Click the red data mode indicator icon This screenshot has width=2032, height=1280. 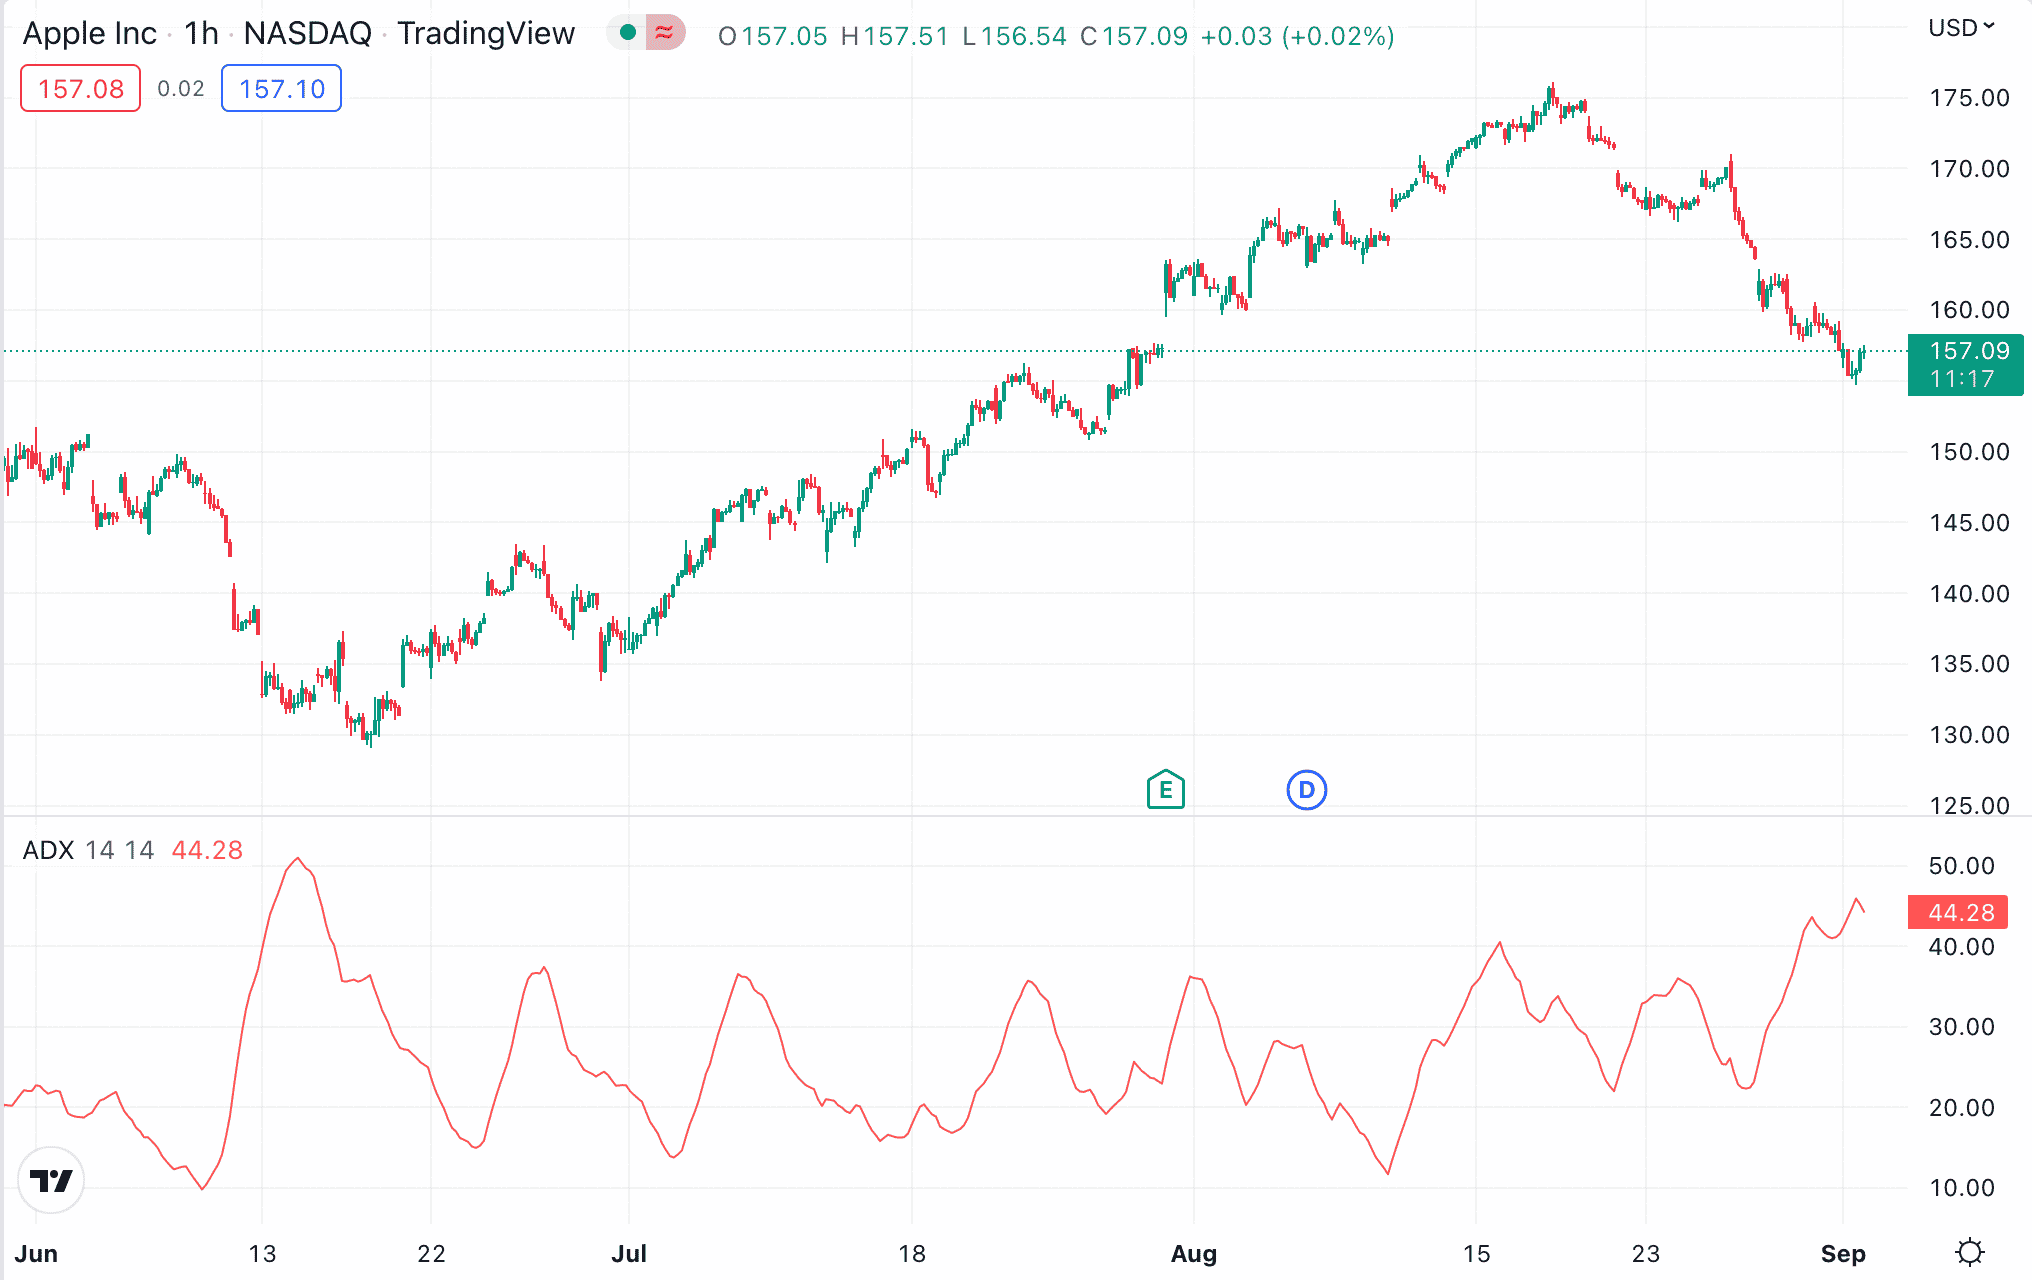(664, 33)
